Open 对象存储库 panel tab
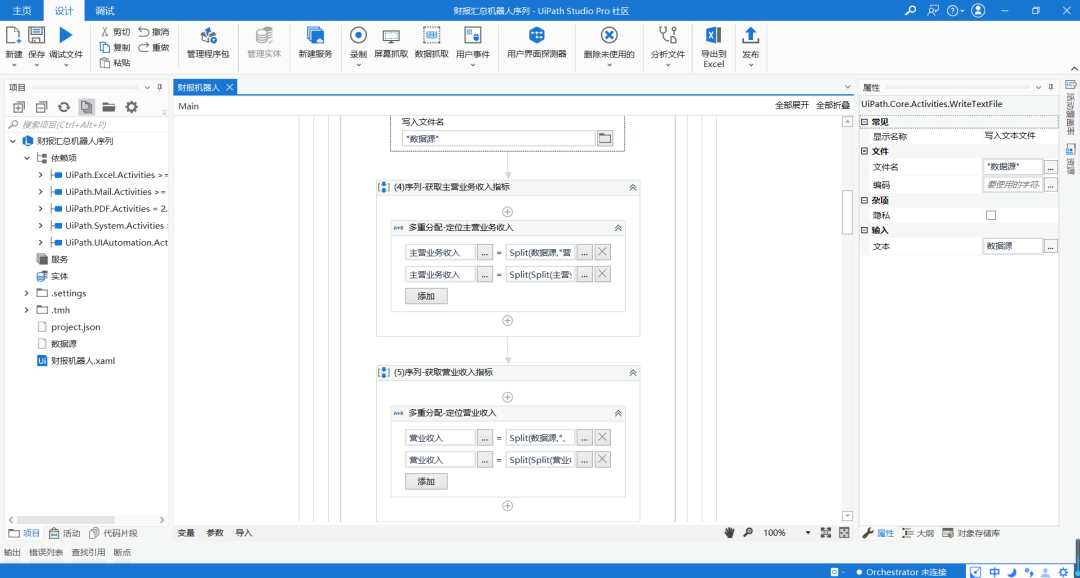Viewport: 1080px width, 578px height. 972,533
